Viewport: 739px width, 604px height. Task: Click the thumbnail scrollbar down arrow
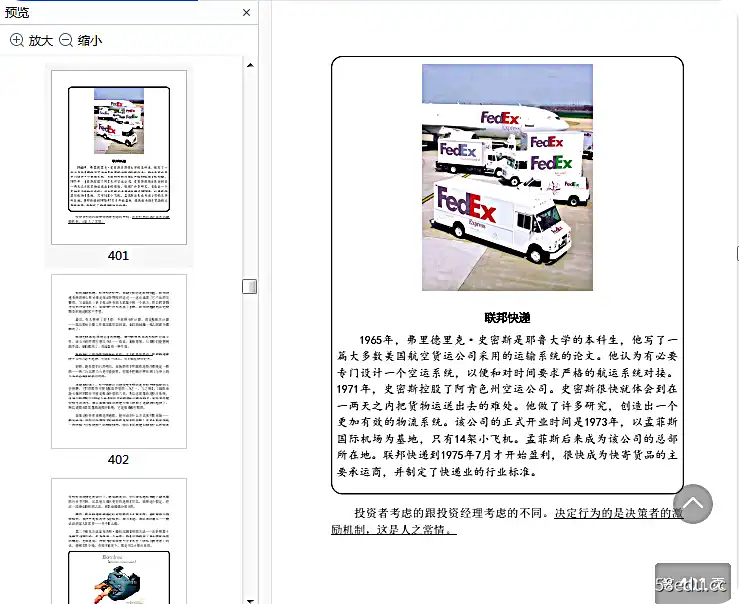250,601
